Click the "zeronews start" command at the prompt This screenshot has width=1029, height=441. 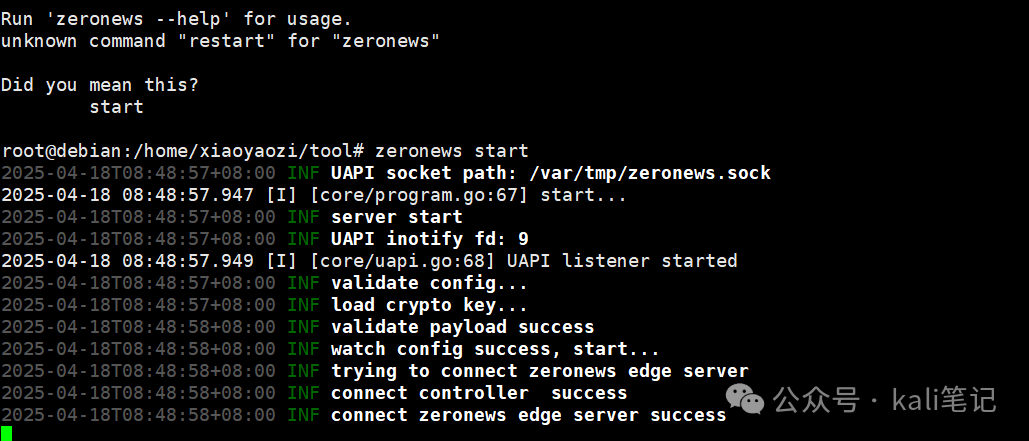point(451,151)
